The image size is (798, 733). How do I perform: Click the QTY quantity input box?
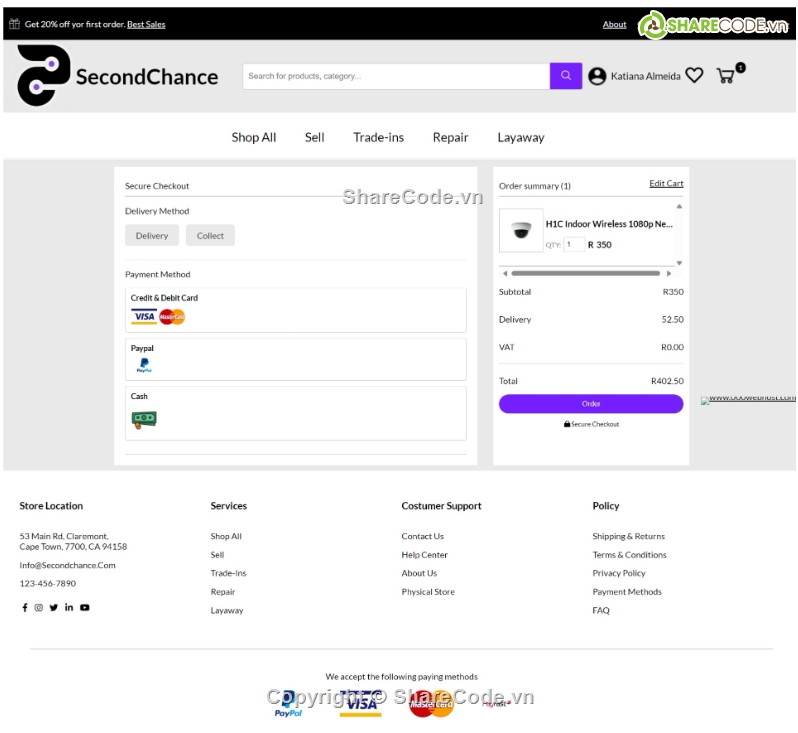pyautogui.click(x=574, y=245)
